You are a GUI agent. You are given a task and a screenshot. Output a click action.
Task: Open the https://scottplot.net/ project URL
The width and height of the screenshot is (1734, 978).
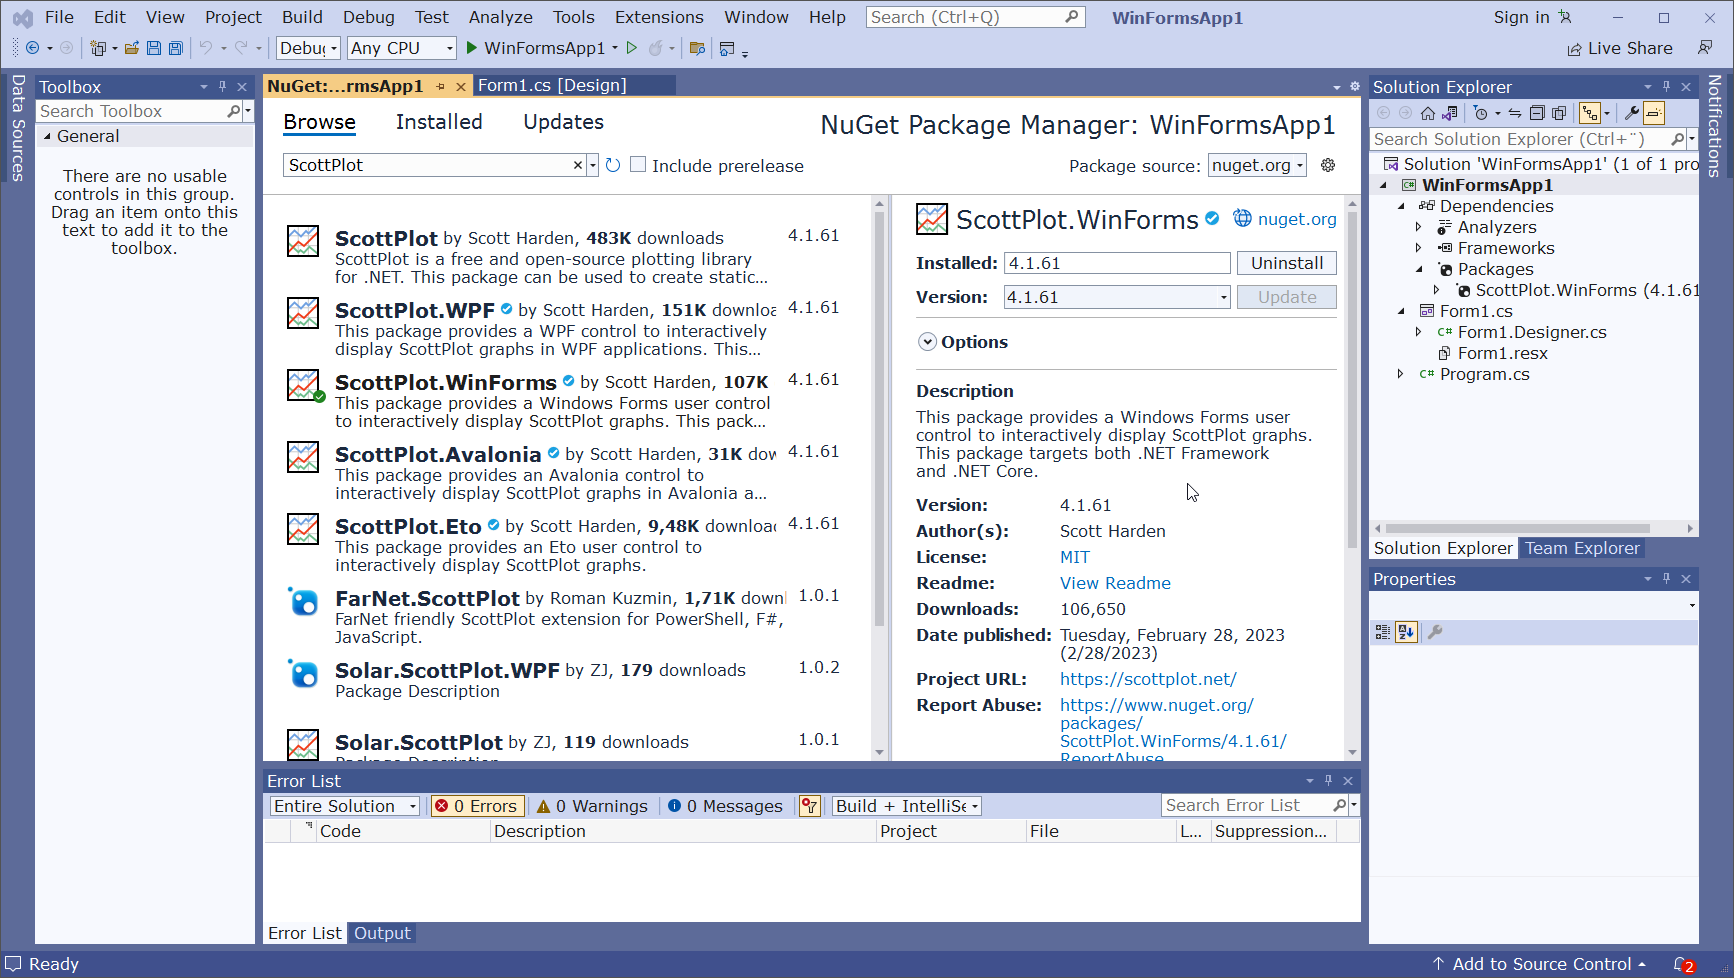click(1148, 679)
